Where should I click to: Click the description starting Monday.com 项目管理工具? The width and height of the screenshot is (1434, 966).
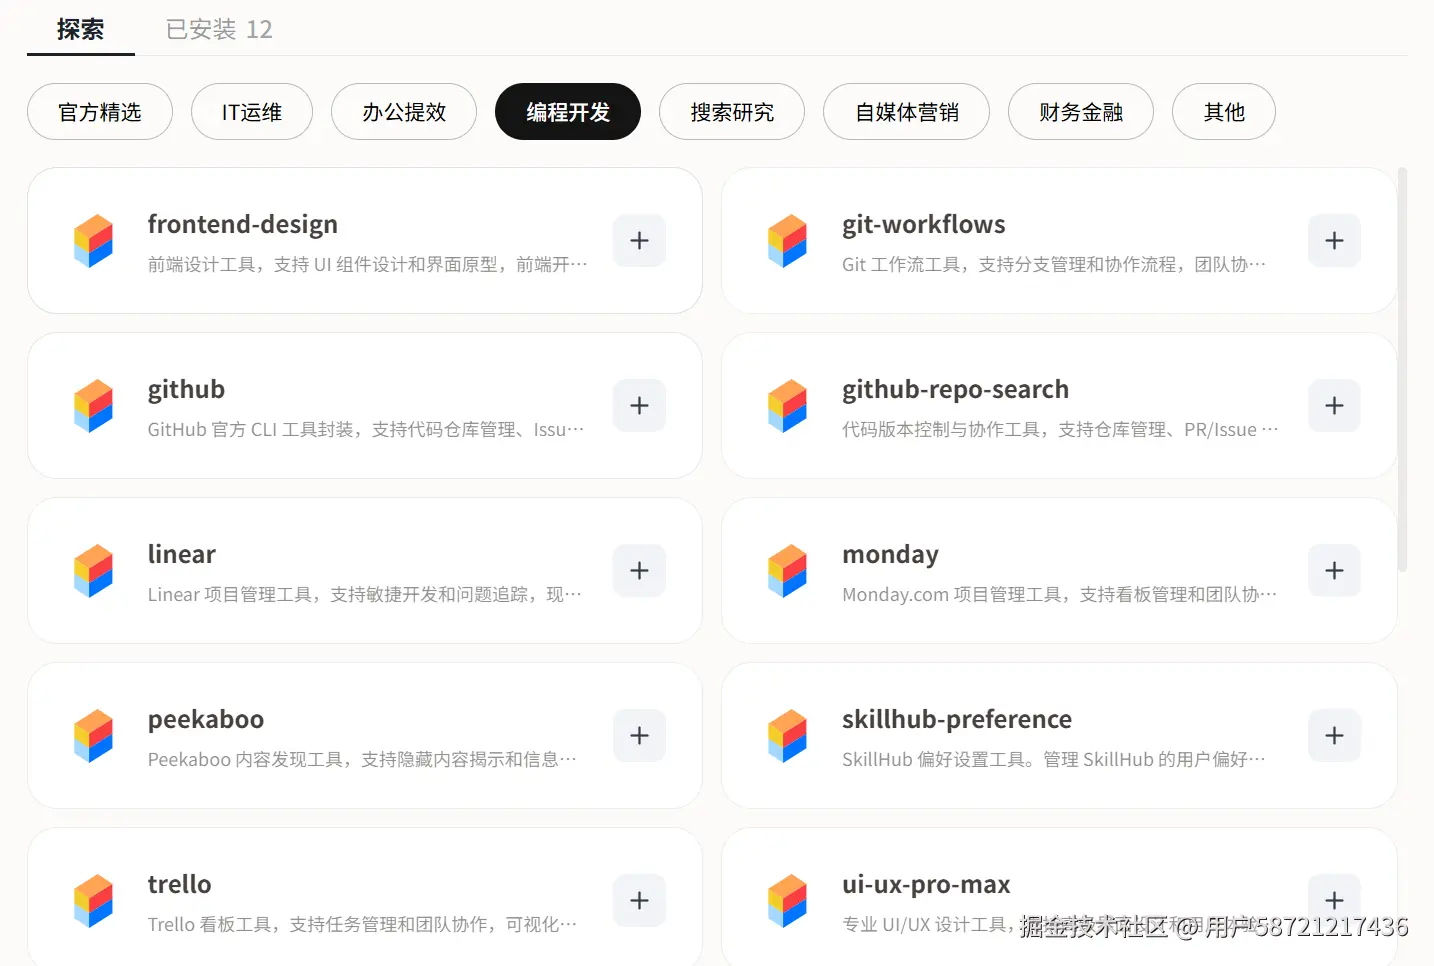pyautogui.click(x=1060, y=594)
